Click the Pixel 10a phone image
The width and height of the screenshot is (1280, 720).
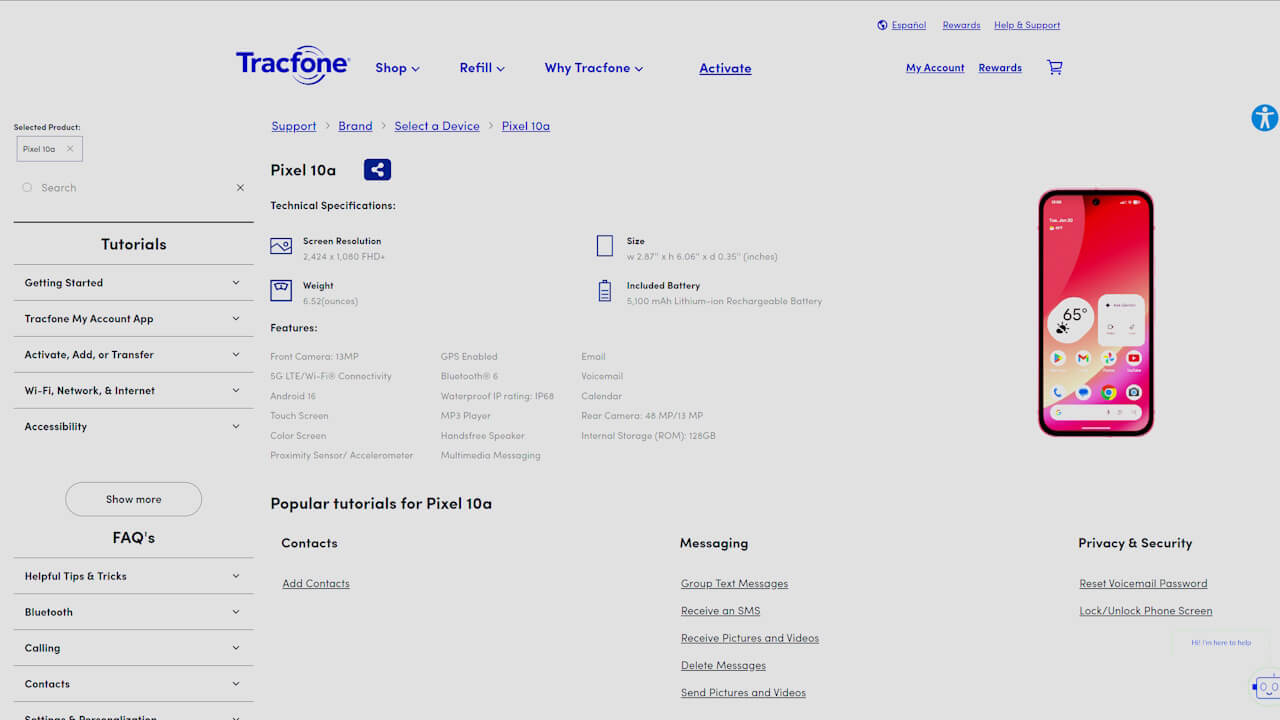coord(1096,313)
